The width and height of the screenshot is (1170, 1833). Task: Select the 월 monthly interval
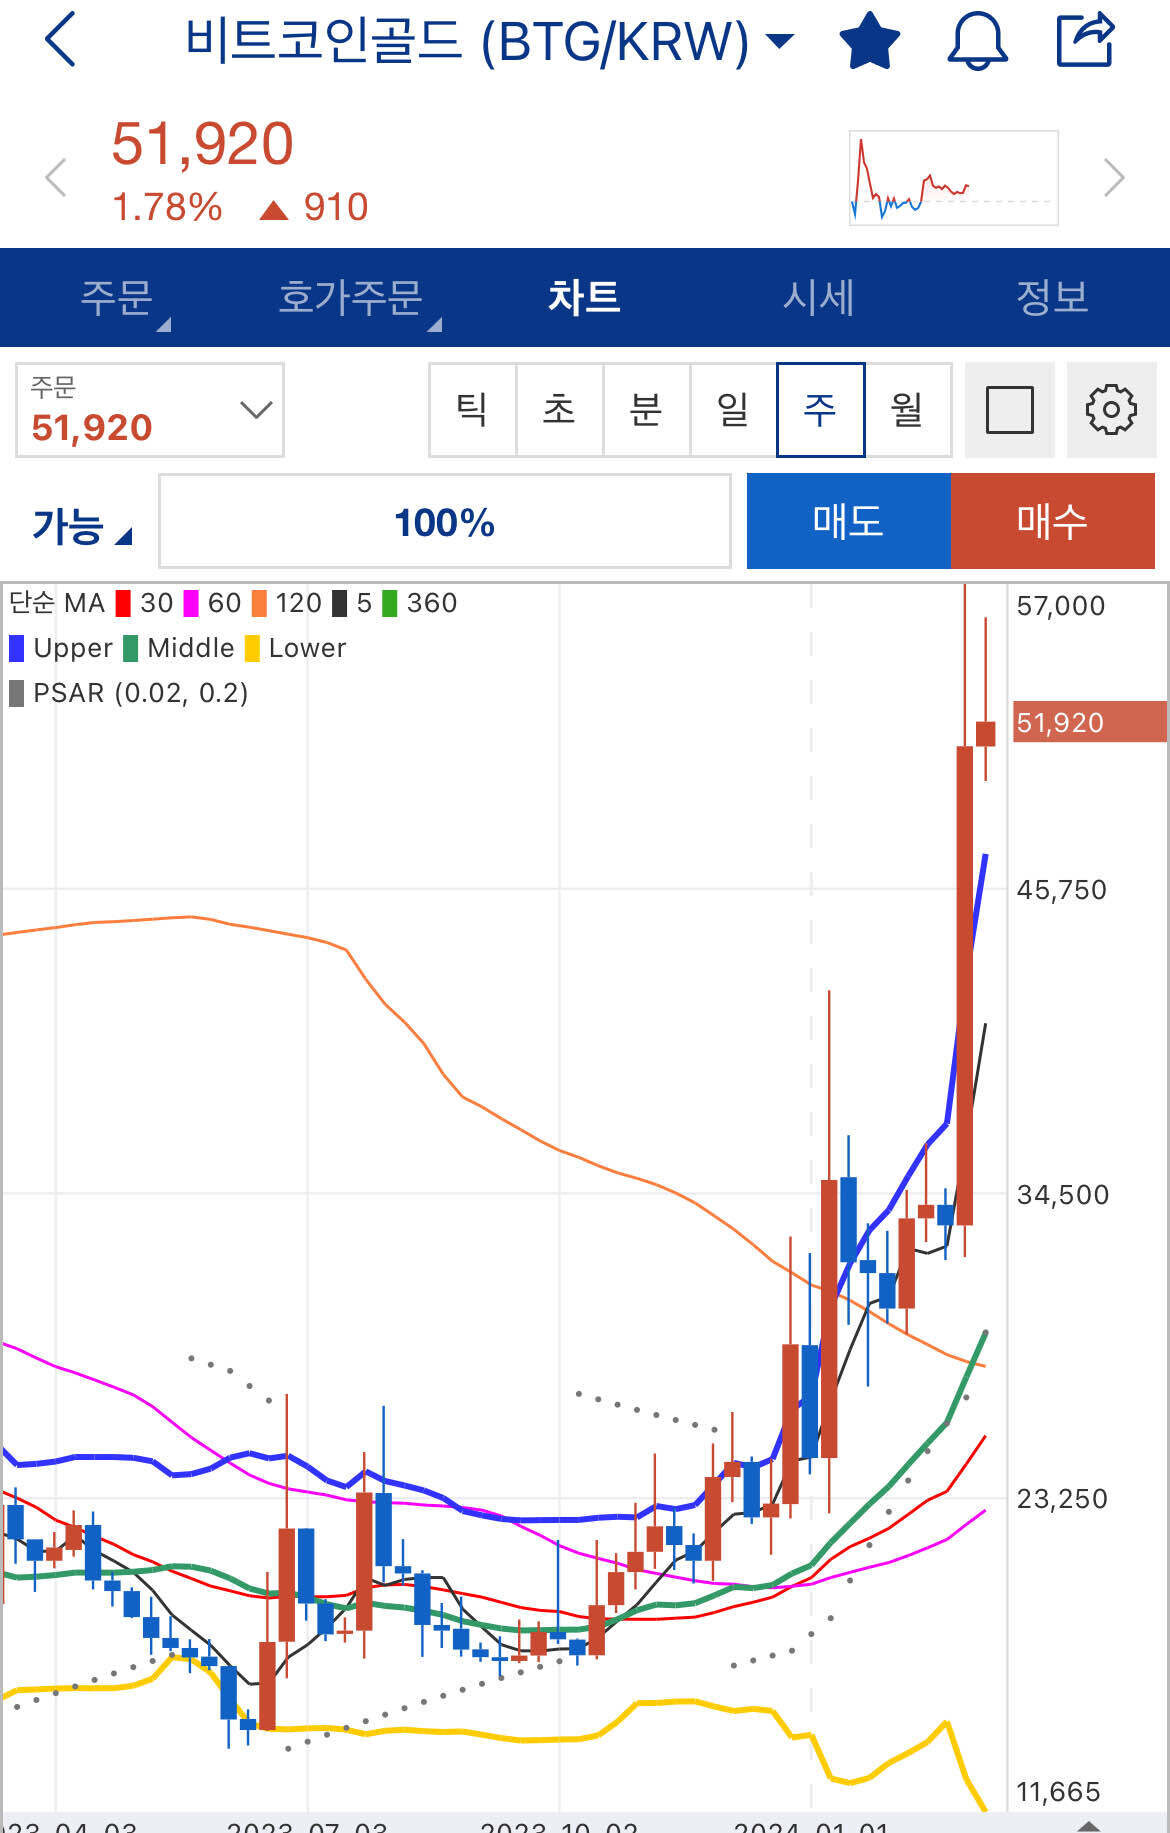[x=907, y=410]
